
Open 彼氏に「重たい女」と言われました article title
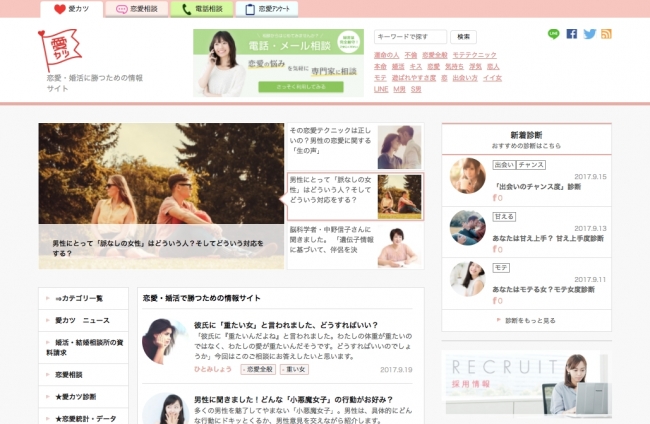click(286, 325)
